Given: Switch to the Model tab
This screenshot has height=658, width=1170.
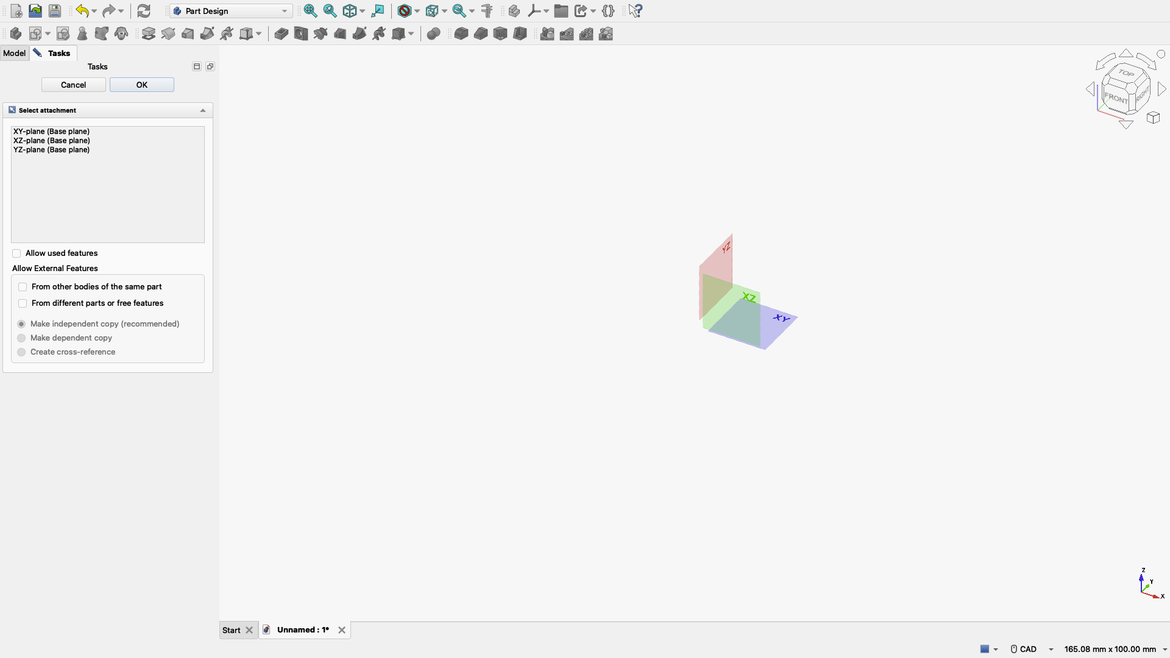Looking at the screenshot, I should pyautogui.click(x=14, y=52).
